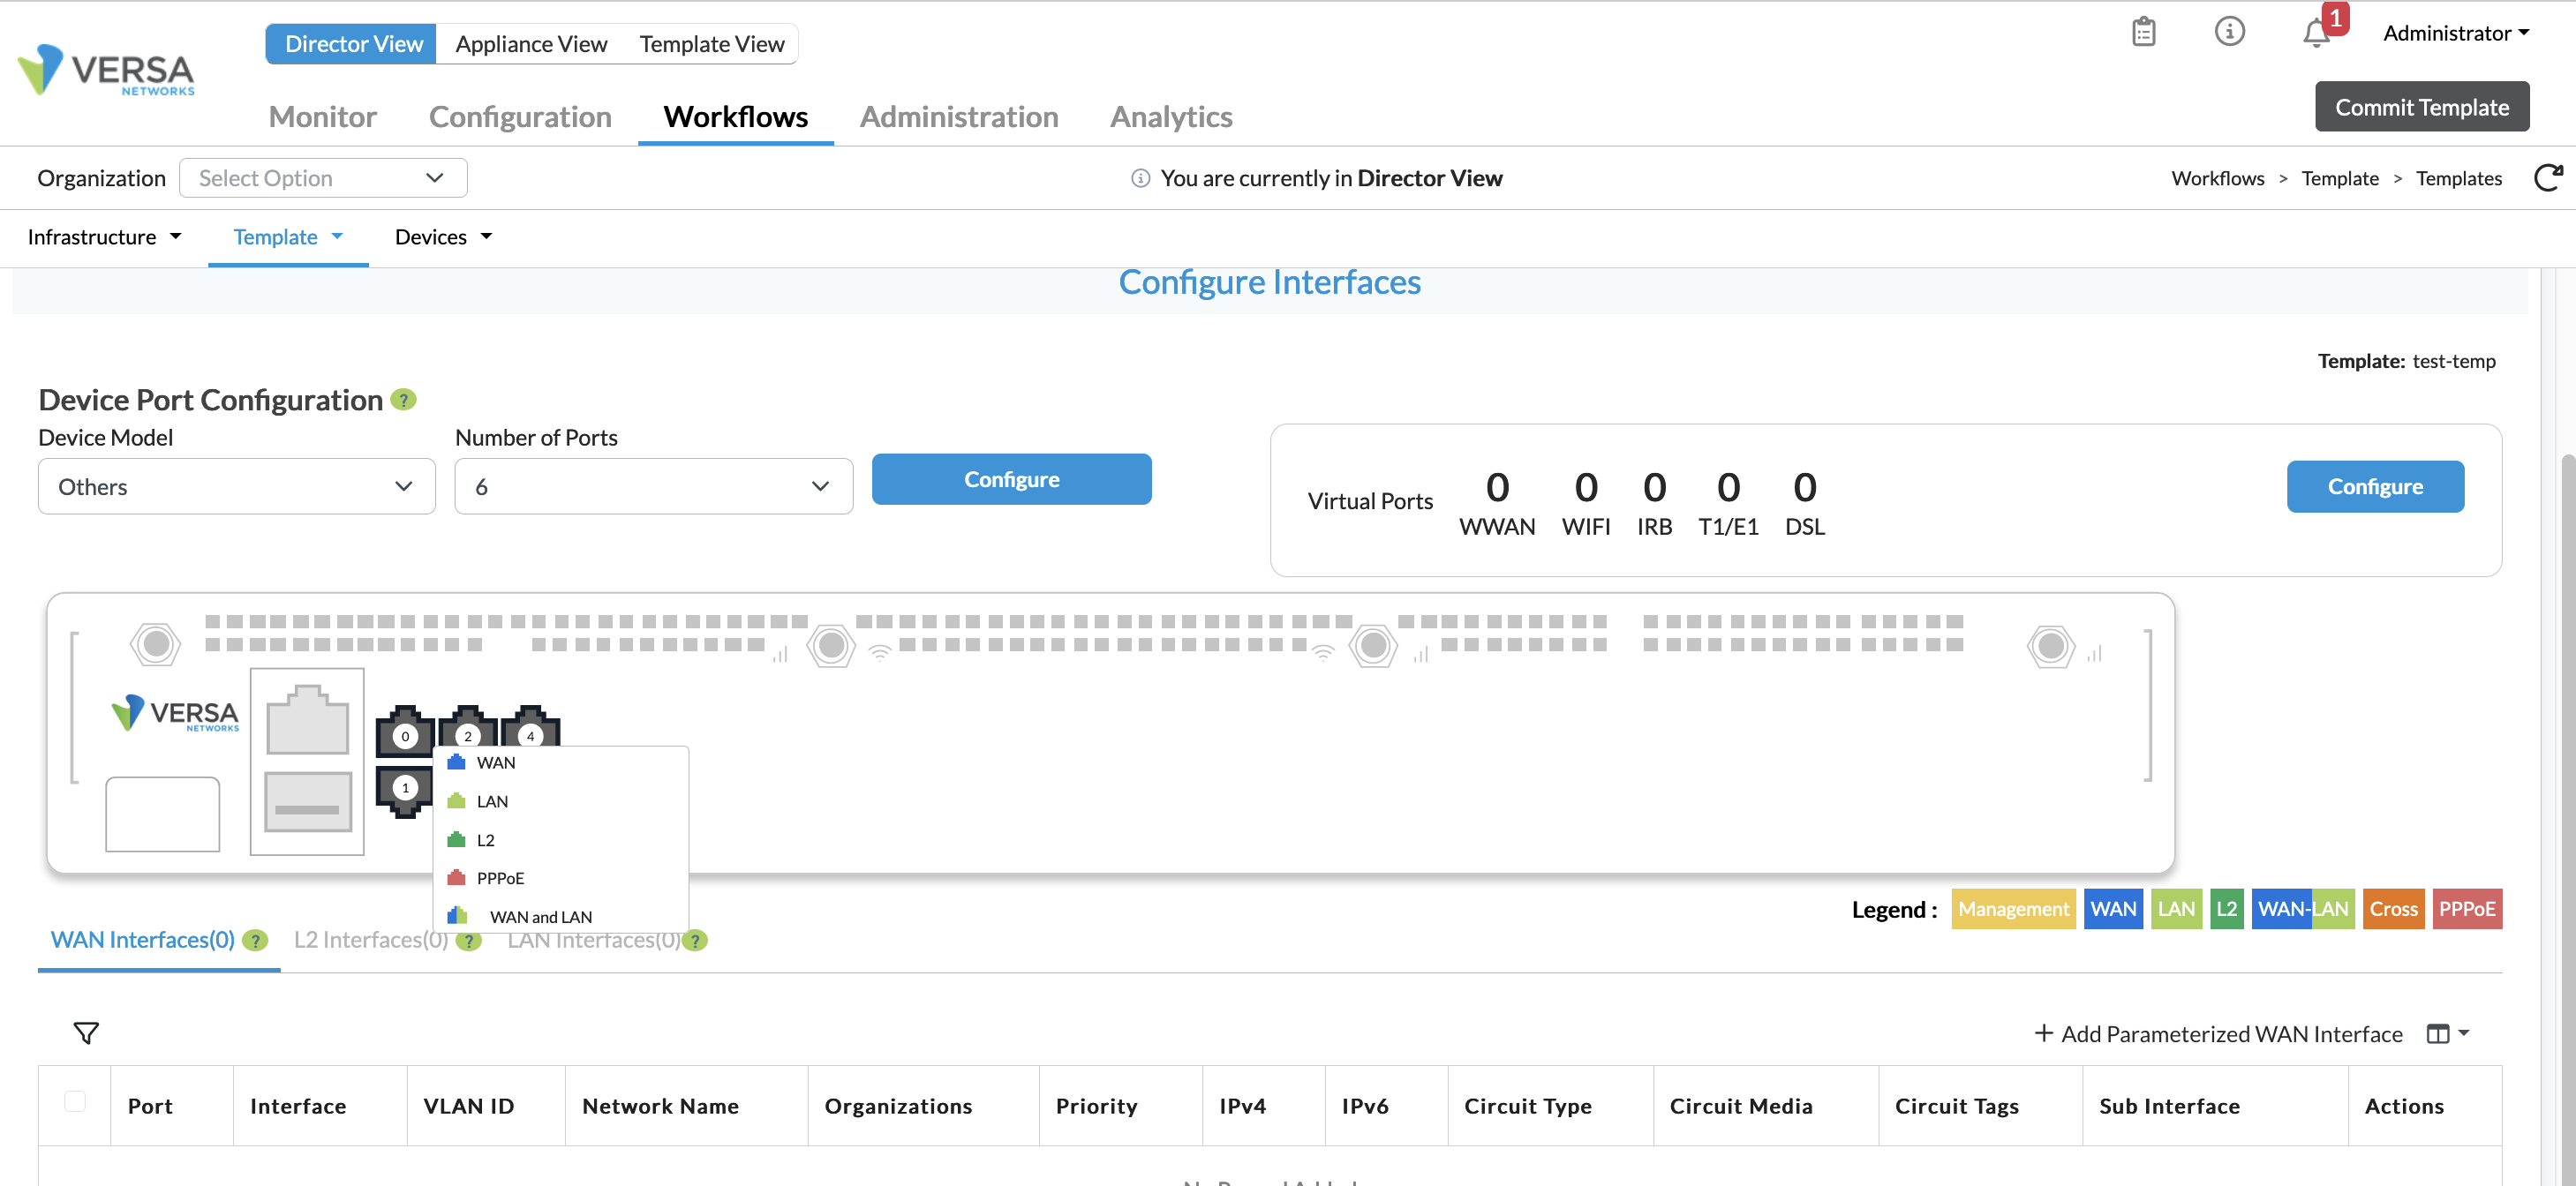Expand the Administrator user menu
Viewport: 2576px width, 1186px height.
2456,33
